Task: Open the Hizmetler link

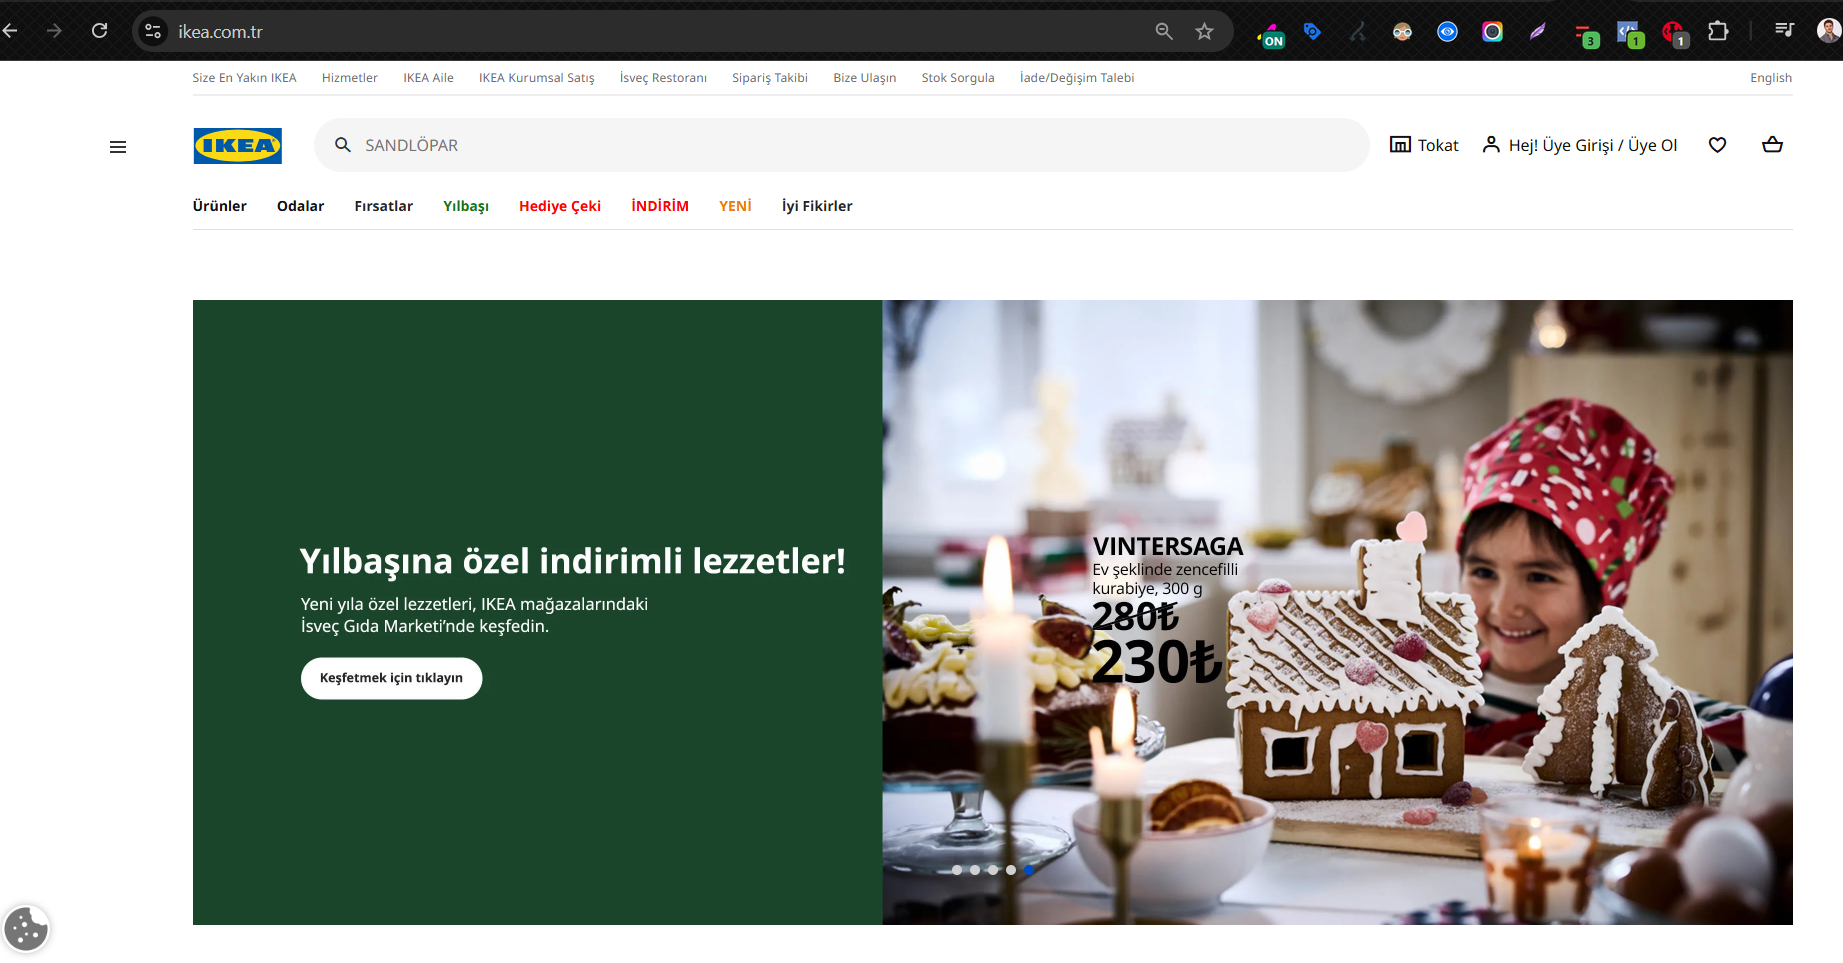Action: tap(350, 78)
